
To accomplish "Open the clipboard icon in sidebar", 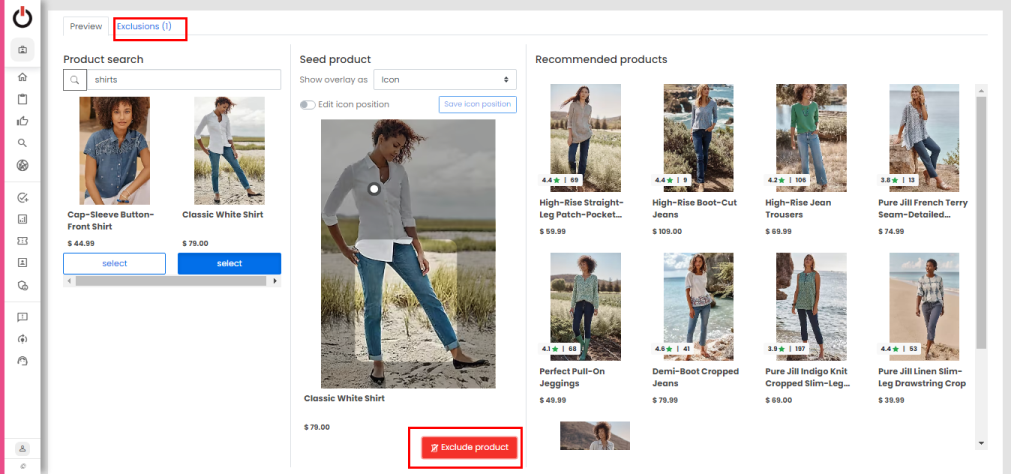I will click(22, 99).
